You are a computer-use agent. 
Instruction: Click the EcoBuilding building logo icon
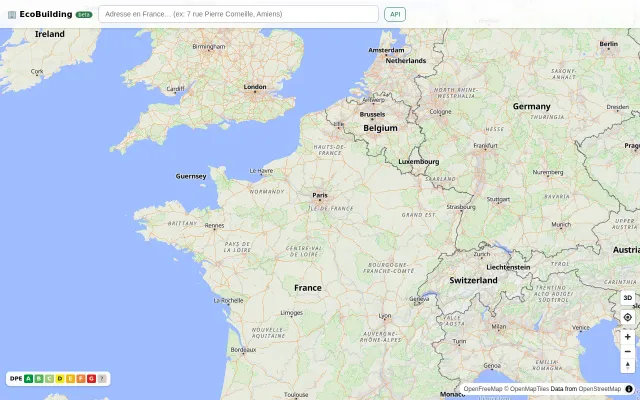(x=12, y=15)
